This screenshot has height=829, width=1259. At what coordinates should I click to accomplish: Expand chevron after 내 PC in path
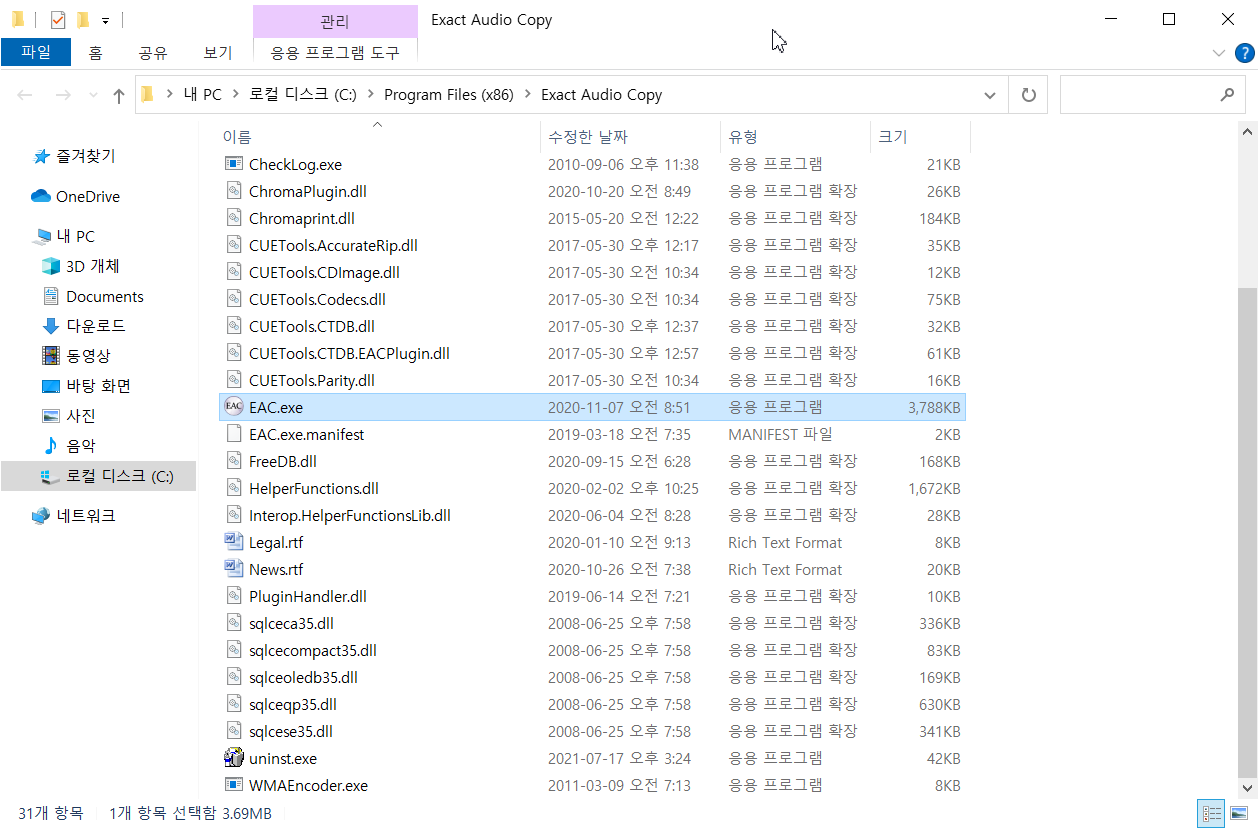235,95
